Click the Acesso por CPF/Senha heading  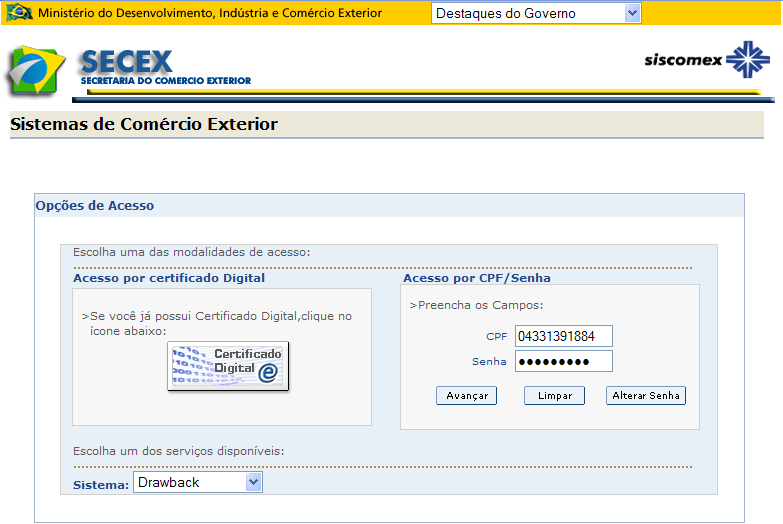[x=477, y=278]
